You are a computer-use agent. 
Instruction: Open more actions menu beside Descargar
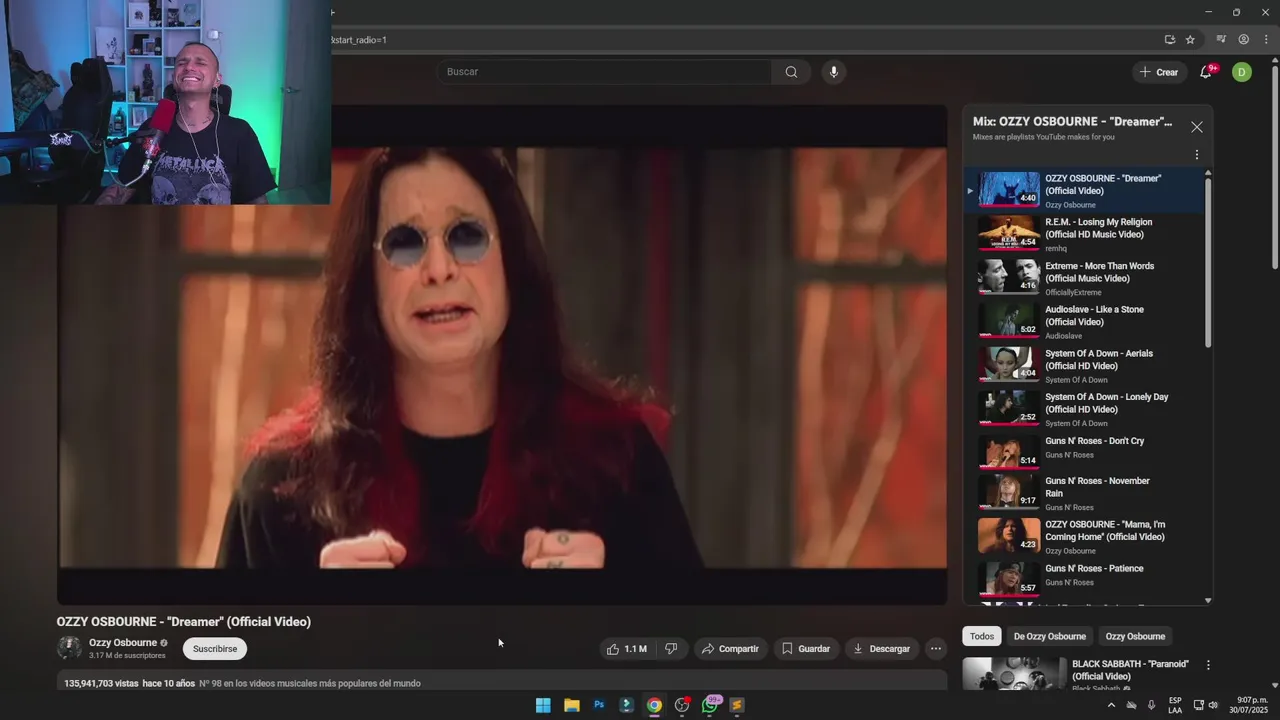point(935,649)
